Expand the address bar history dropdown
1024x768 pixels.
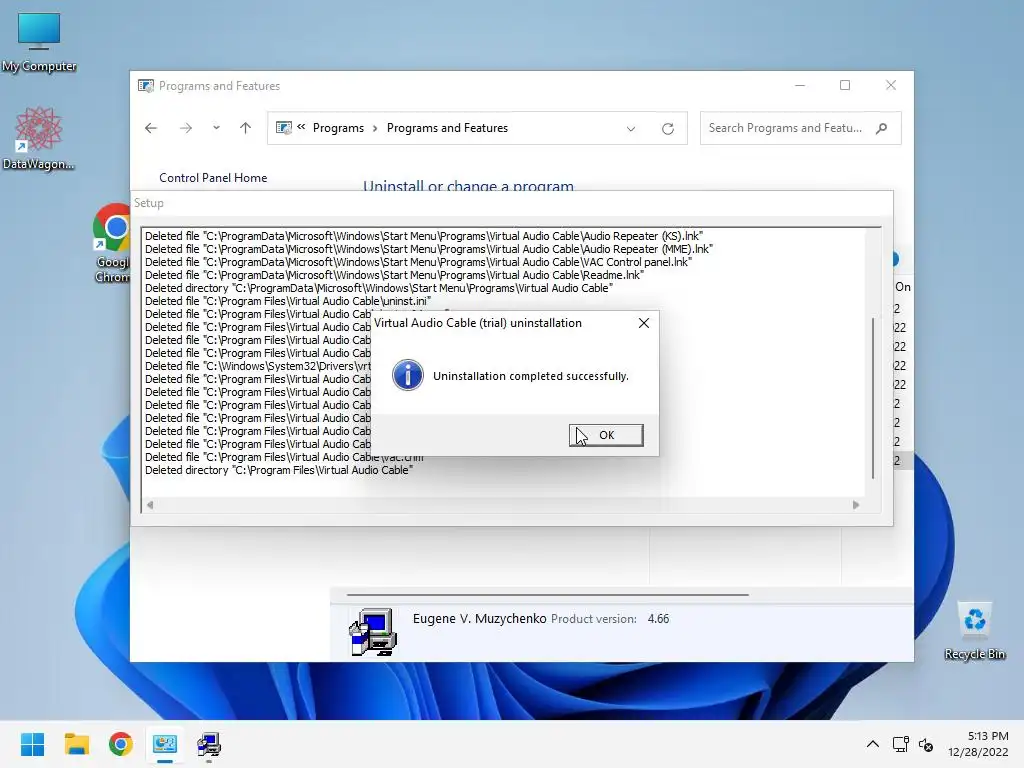[x=631, y=129]
